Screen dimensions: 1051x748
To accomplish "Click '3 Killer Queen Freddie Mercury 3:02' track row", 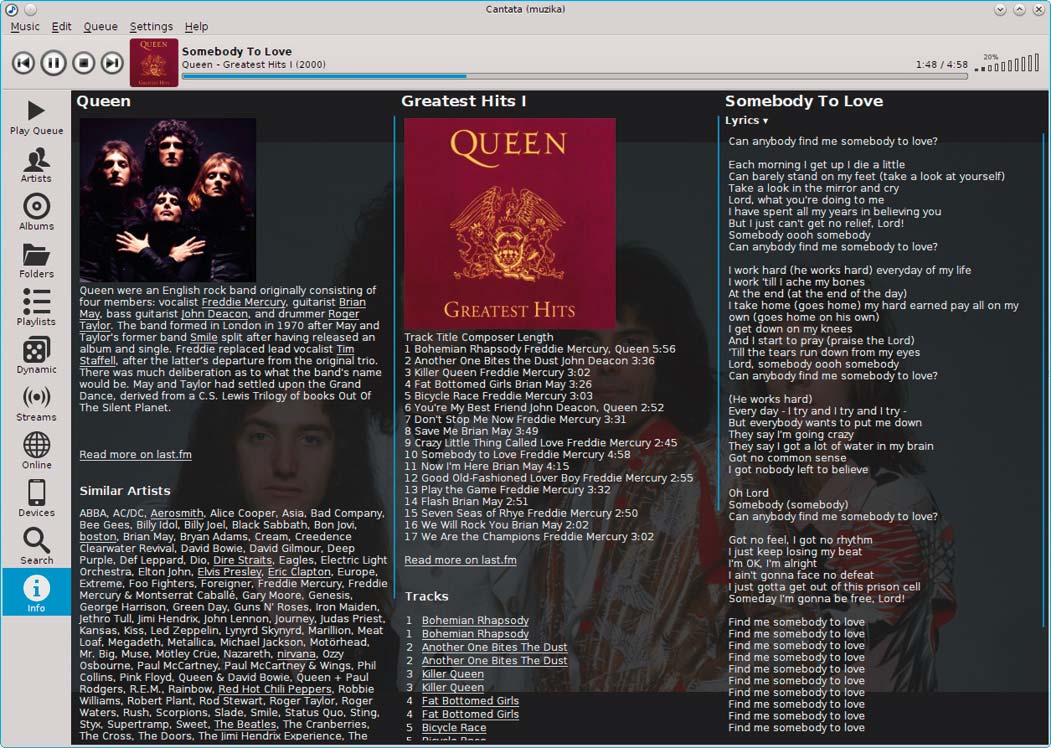I will [497, 373].
